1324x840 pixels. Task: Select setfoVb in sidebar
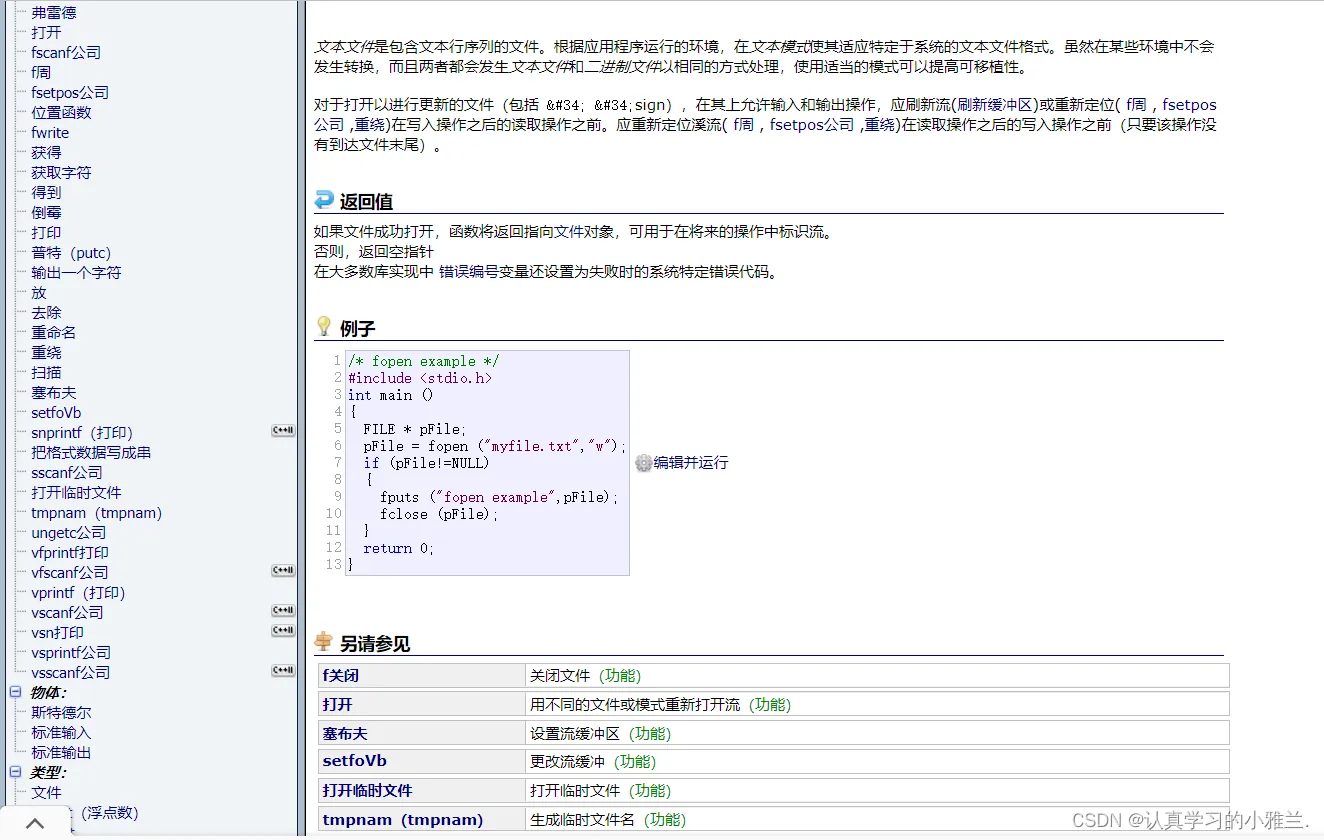coord(56,412)
